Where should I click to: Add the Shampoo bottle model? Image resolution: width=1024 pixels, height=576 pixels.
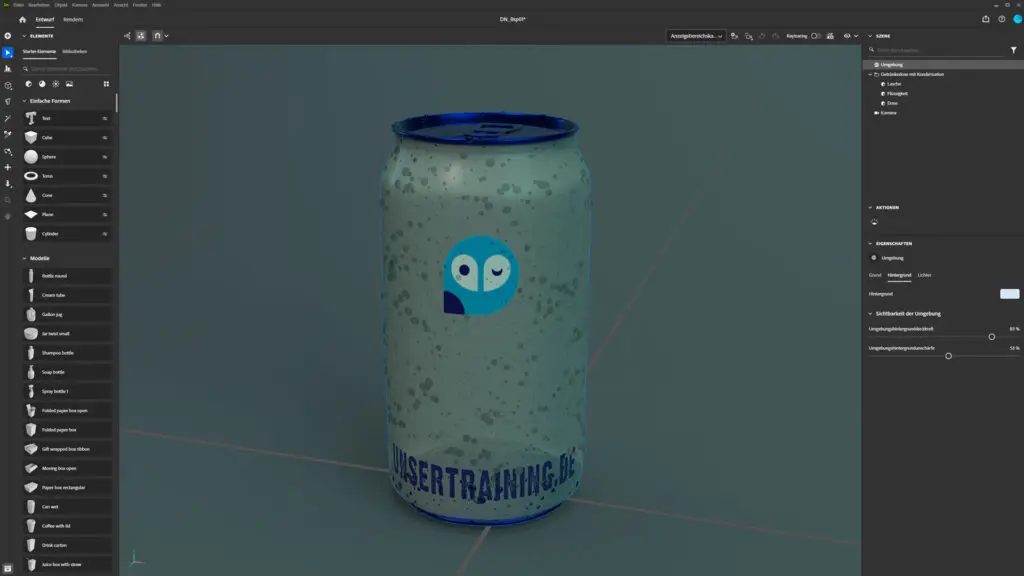point(66,353)
